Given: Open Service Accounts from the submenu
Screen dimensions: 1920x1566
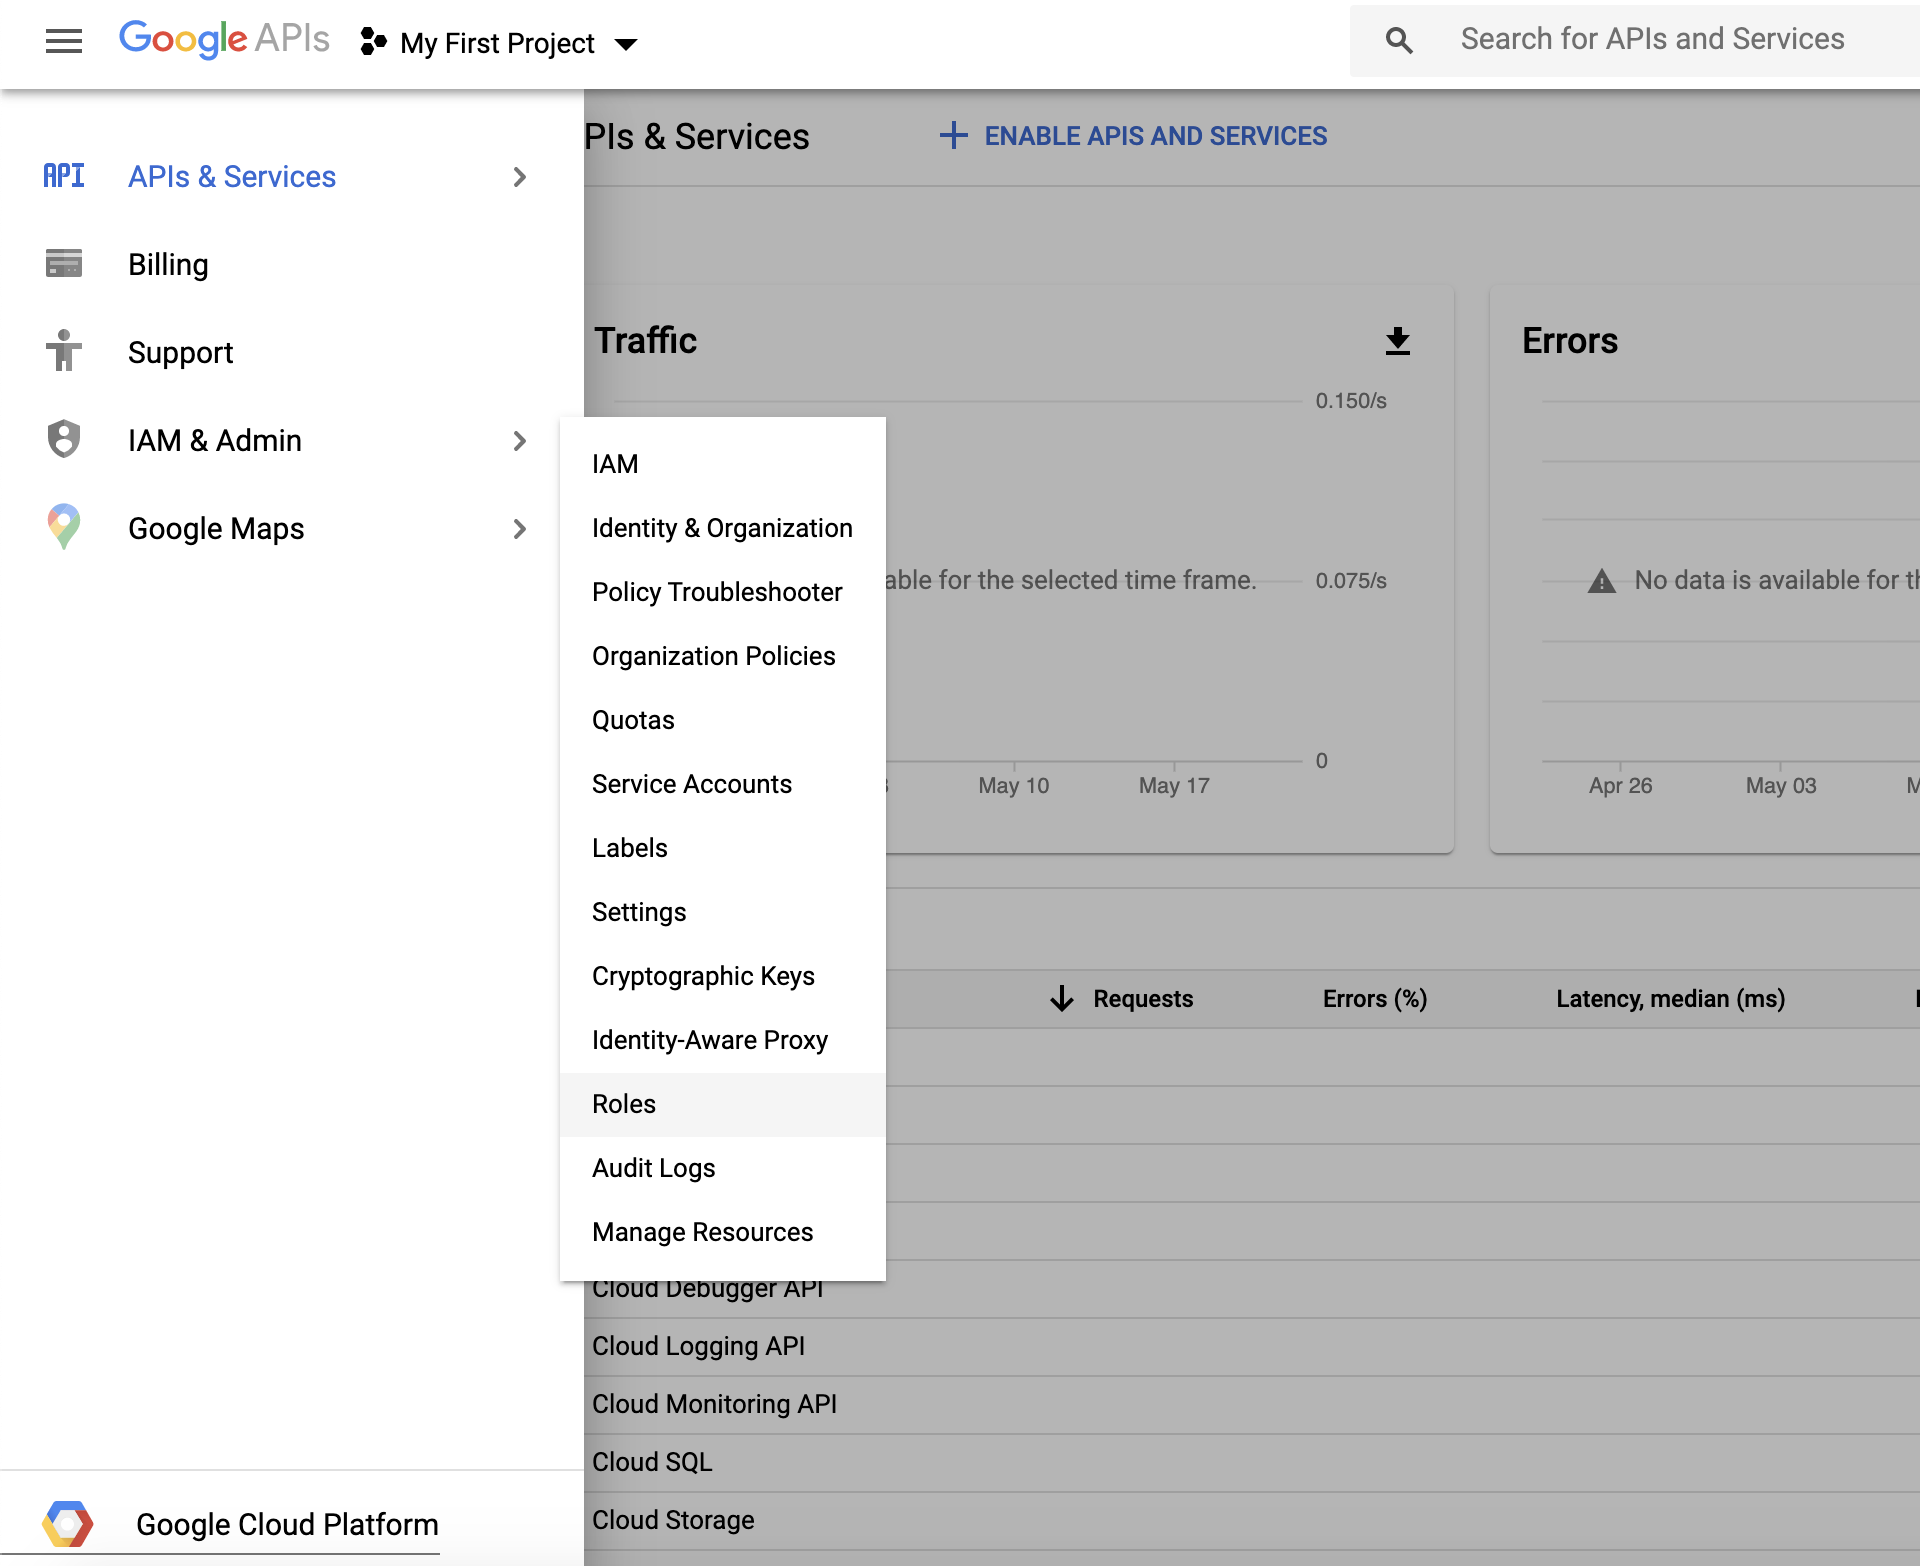Looking at the screenshot, I should [691, 784].
